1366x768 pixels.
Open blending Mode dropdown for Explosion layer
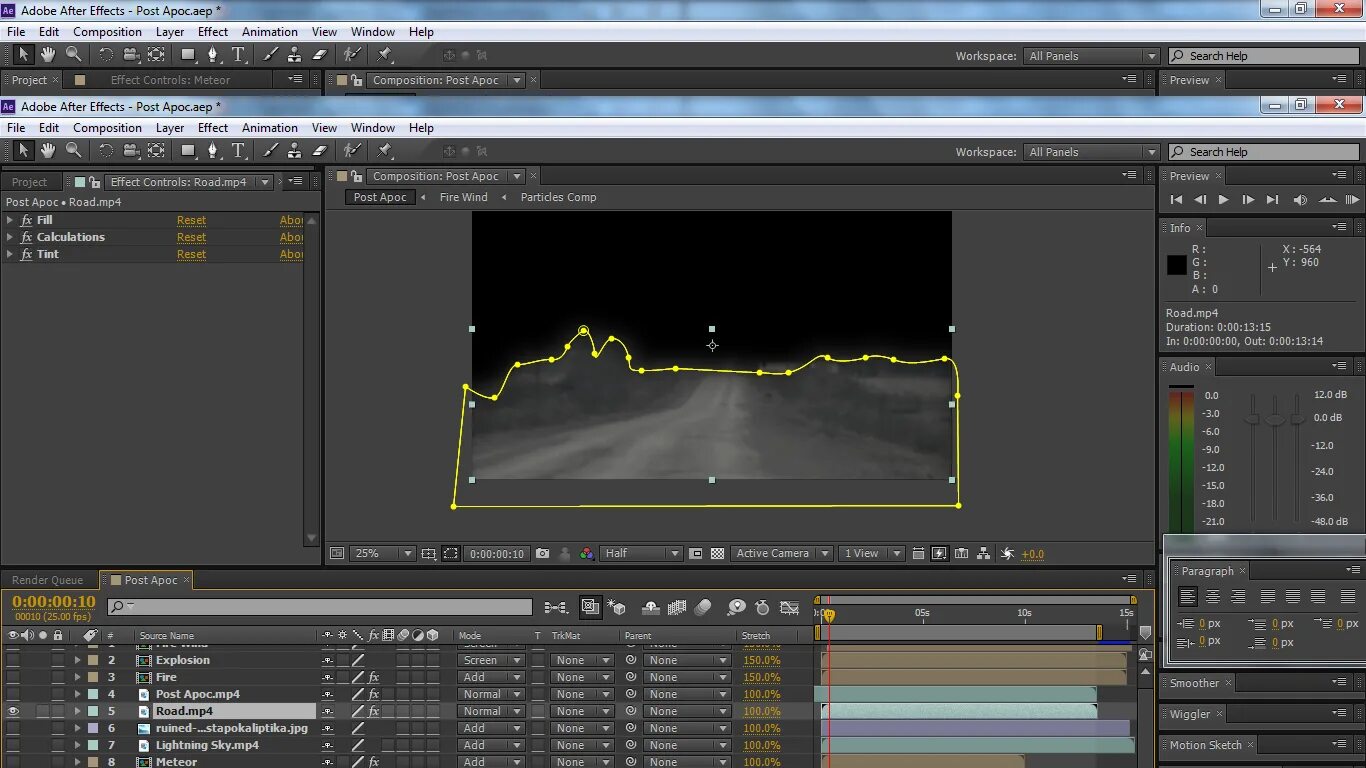click(491, 660)
